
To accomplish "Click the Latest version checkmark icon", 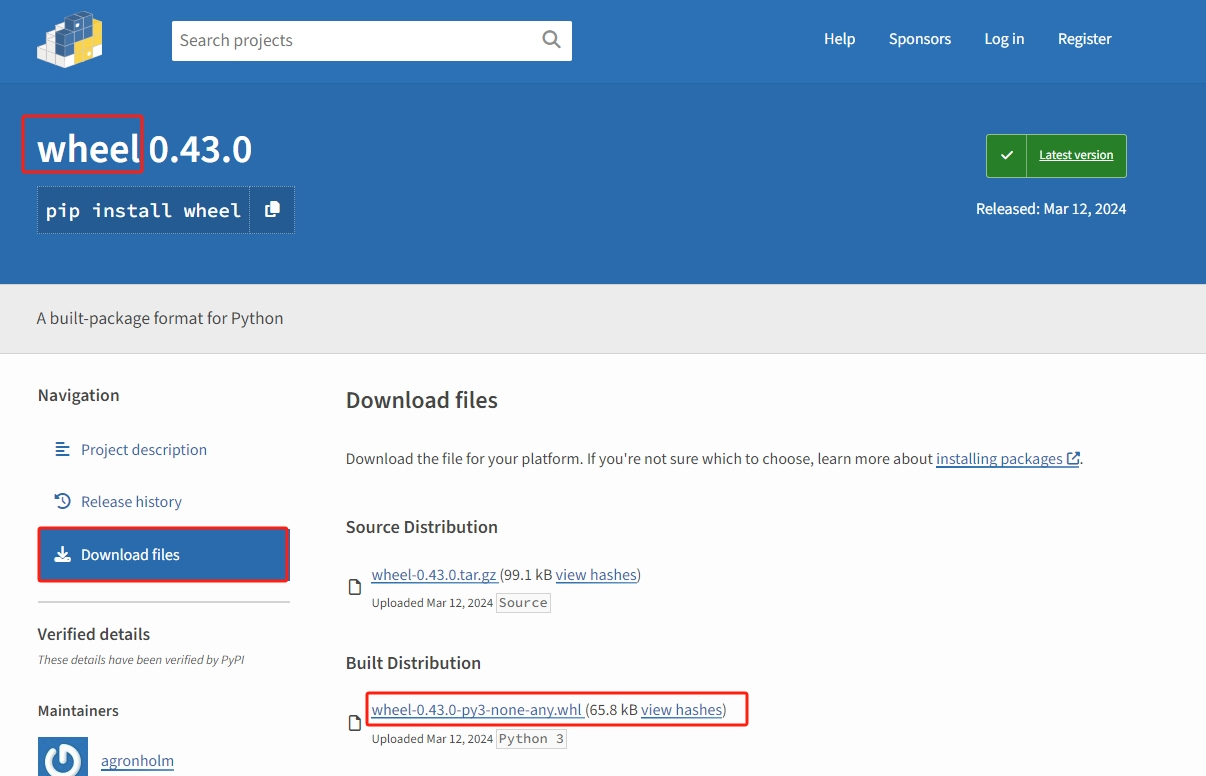I will (1007, 156).
